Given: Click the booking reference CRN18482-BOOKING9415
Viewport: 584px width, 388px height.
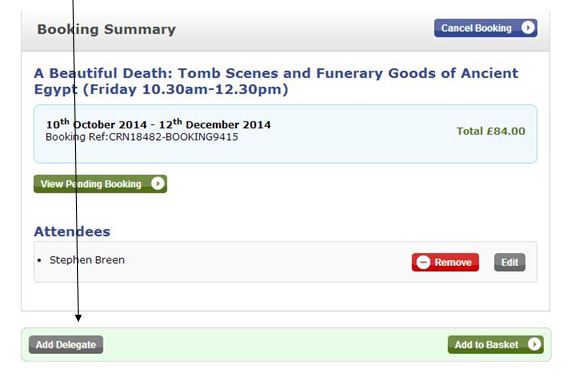Looking at the screenshot, I should (173, 137).
